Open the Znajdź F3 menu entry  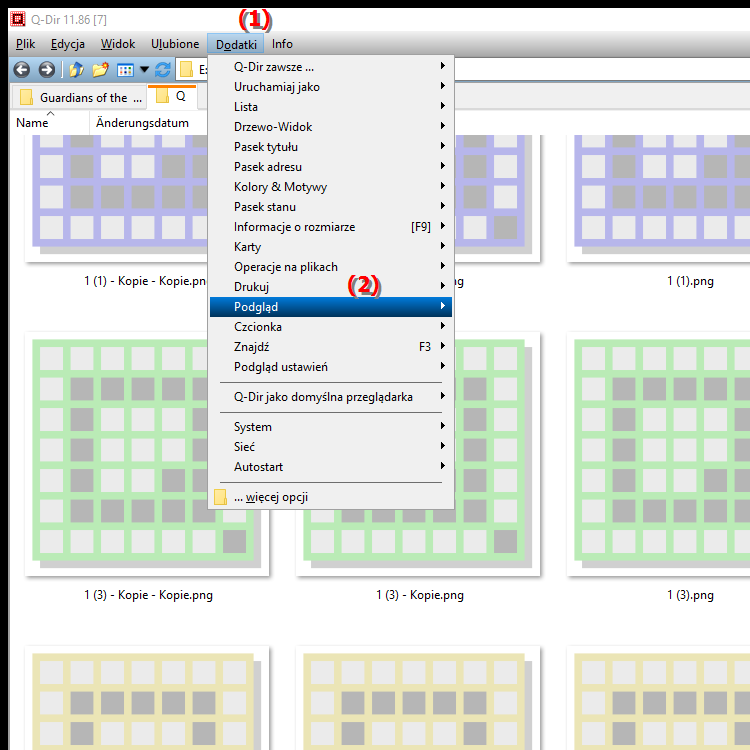[x=331, y=347]
